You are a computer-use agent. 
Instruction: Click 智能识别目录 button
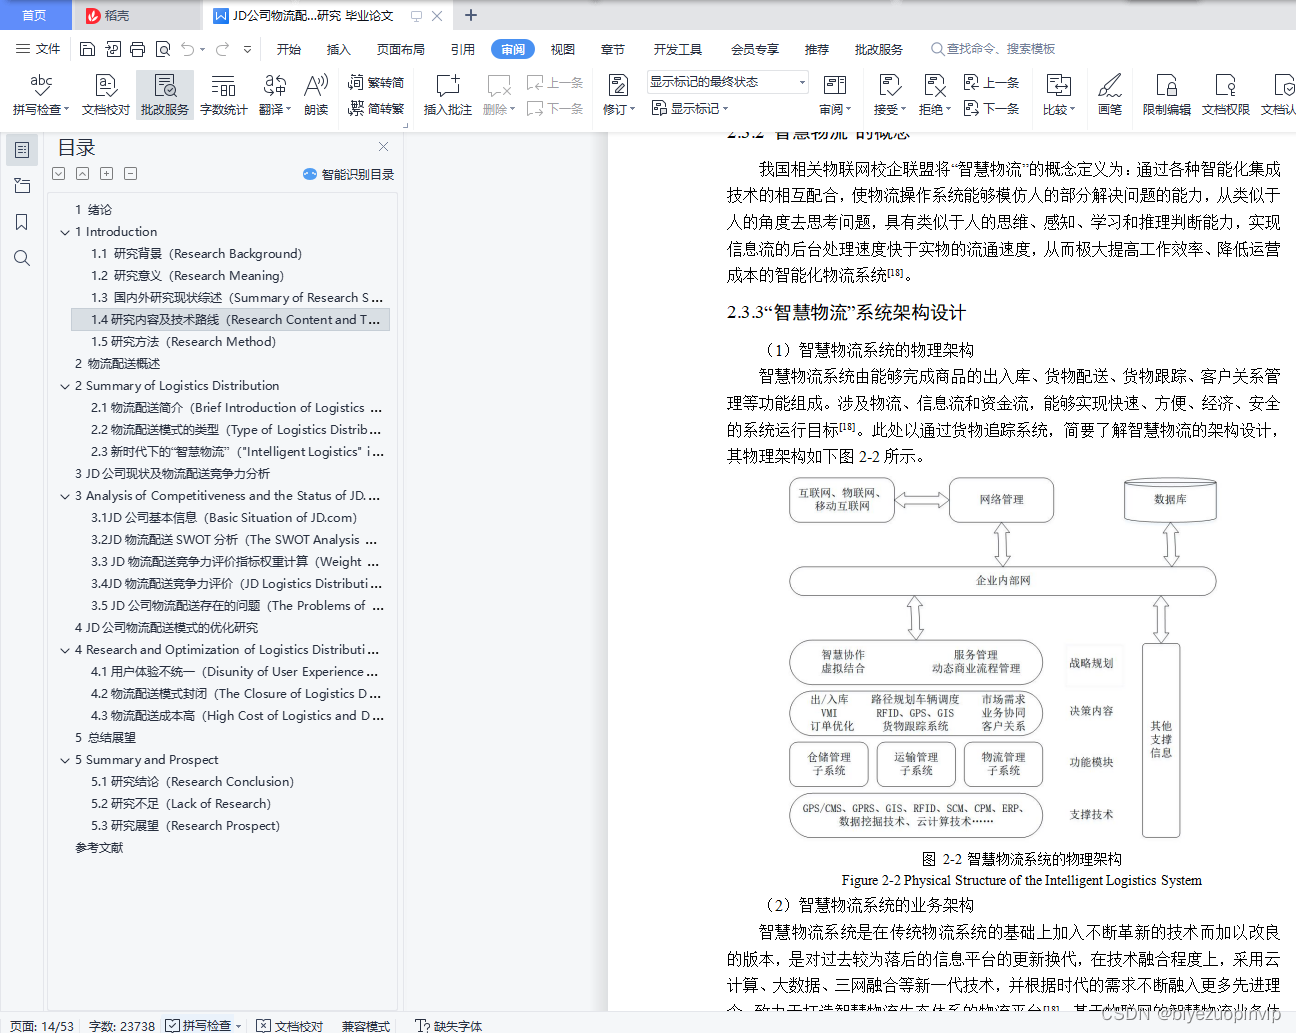click(349, 174)
